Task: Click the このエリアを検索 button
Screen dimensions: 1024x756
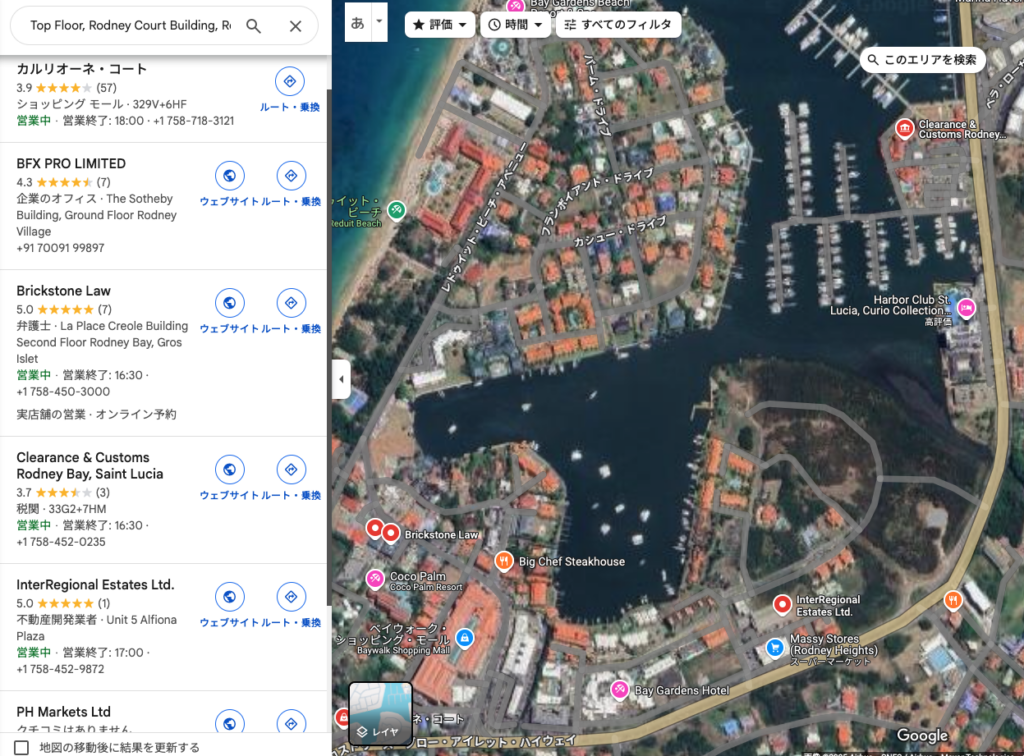Action: click(x=922, y=60)
